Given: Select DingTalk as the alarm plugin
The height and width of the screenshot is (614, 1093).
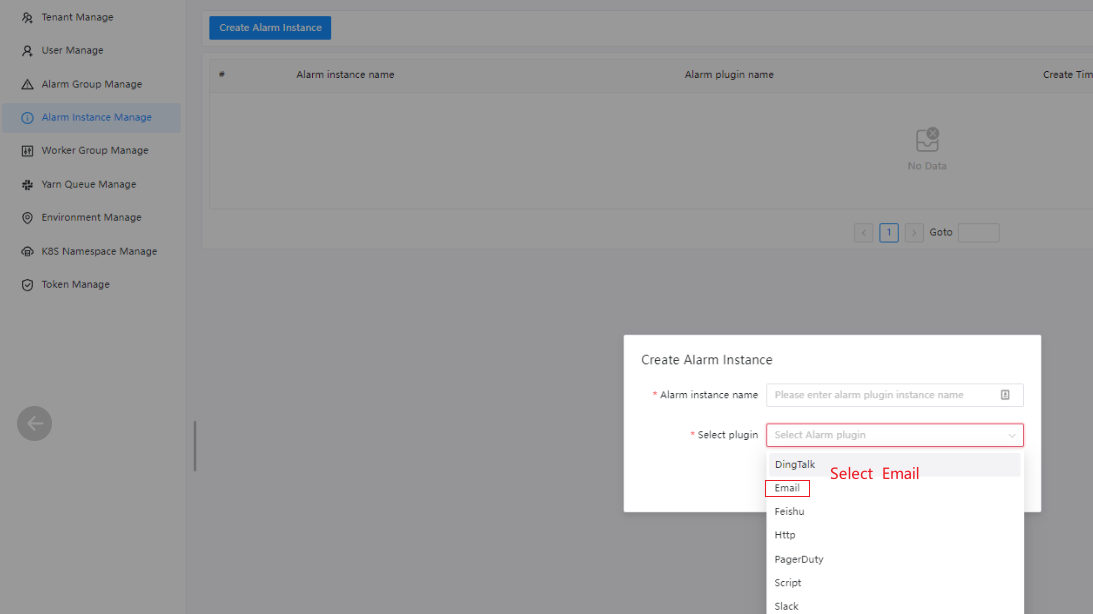Looking at the screenshot, I should 795,464.
